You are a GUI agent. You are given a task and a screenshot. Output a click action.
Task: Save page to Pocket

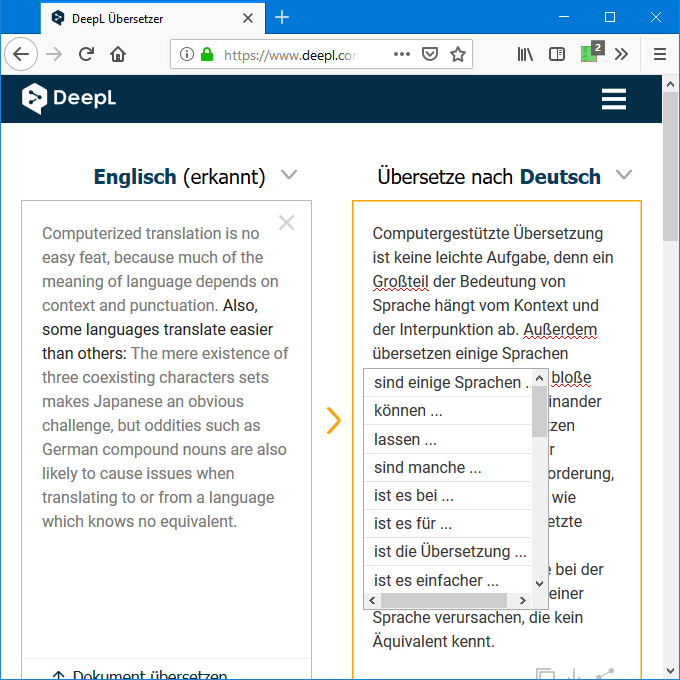pos(430,54)
